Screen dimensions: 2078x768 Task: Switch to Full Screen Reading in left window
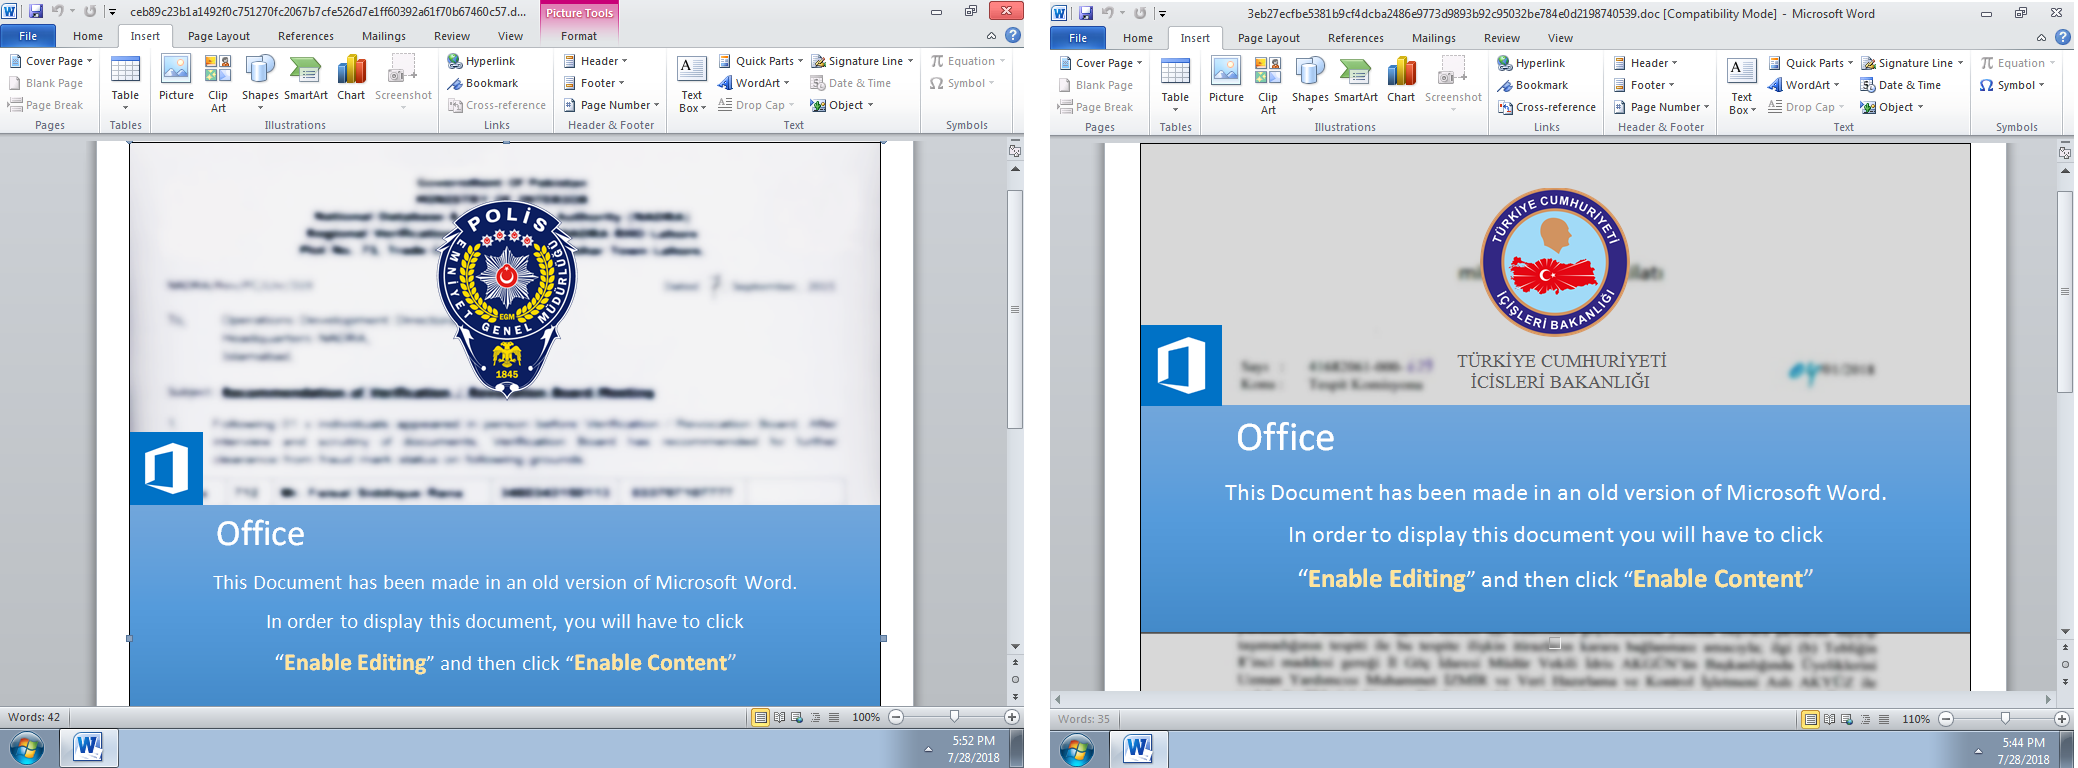(x=779, y=717)
